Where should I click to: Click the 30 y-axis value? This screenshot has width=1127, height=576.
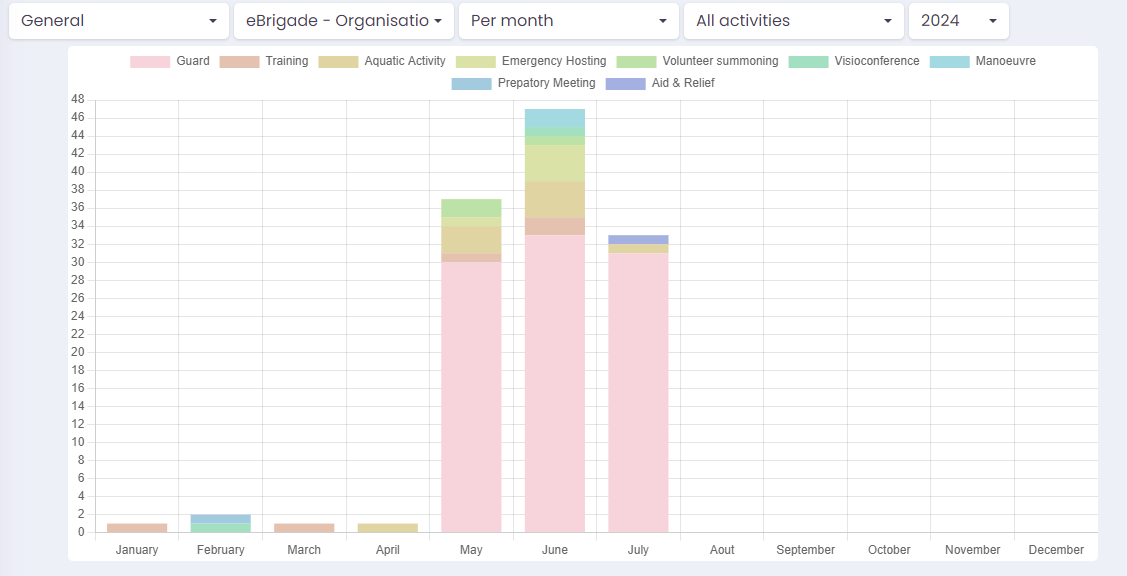click(x=78, y=262)
